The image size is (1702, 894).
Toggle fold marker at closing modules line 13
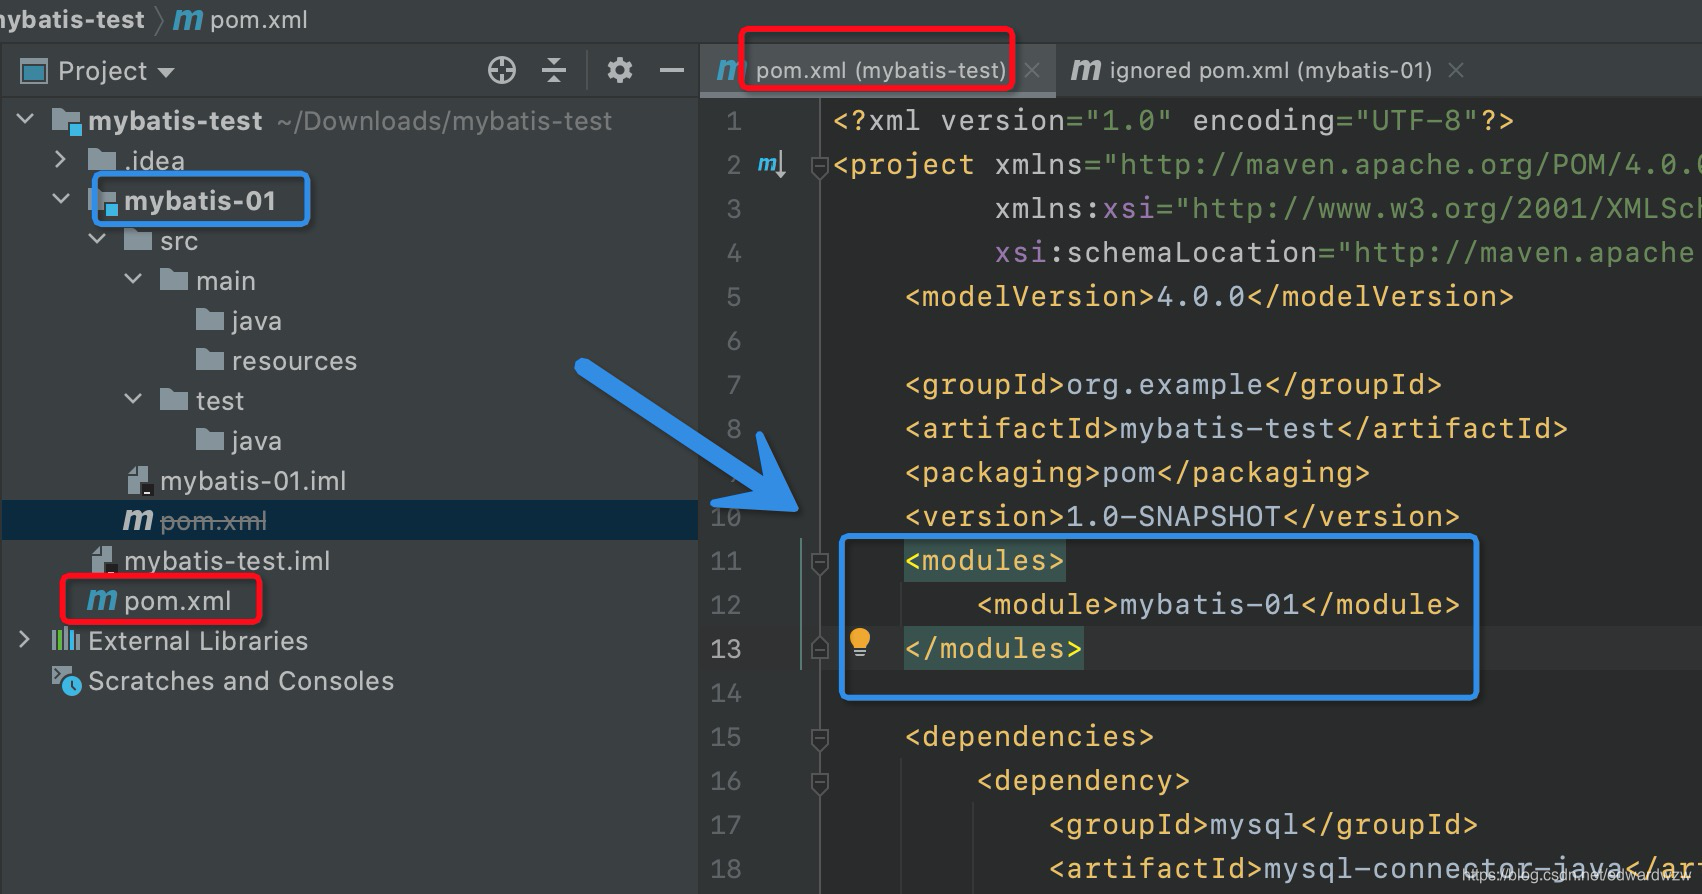click(x=820, y=650)
